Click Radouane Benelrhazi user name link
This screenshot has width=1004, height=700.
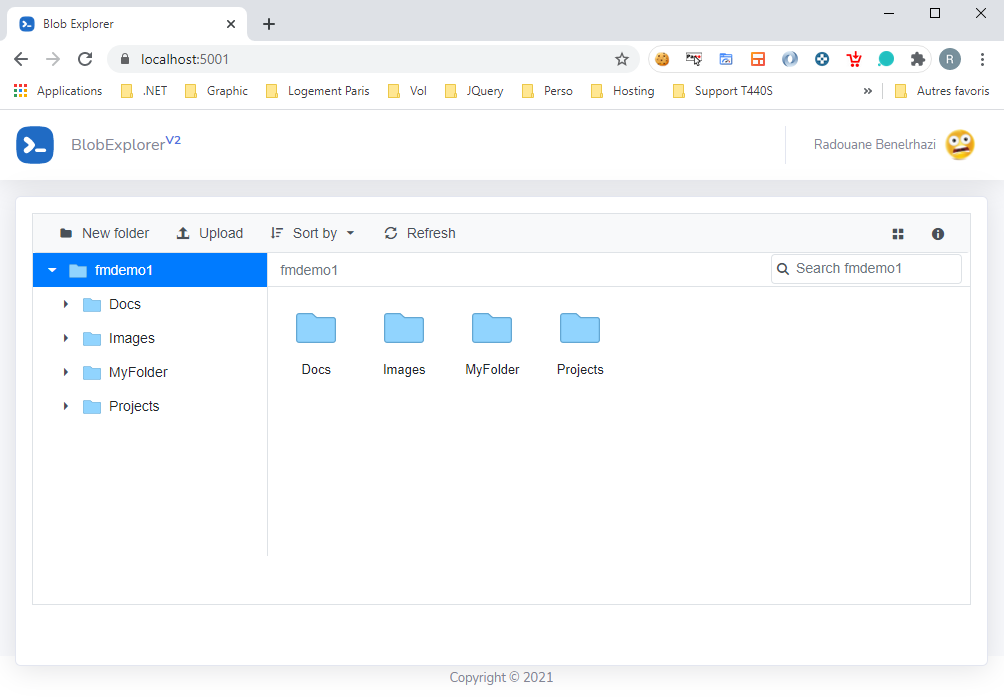tap(874, 144)
